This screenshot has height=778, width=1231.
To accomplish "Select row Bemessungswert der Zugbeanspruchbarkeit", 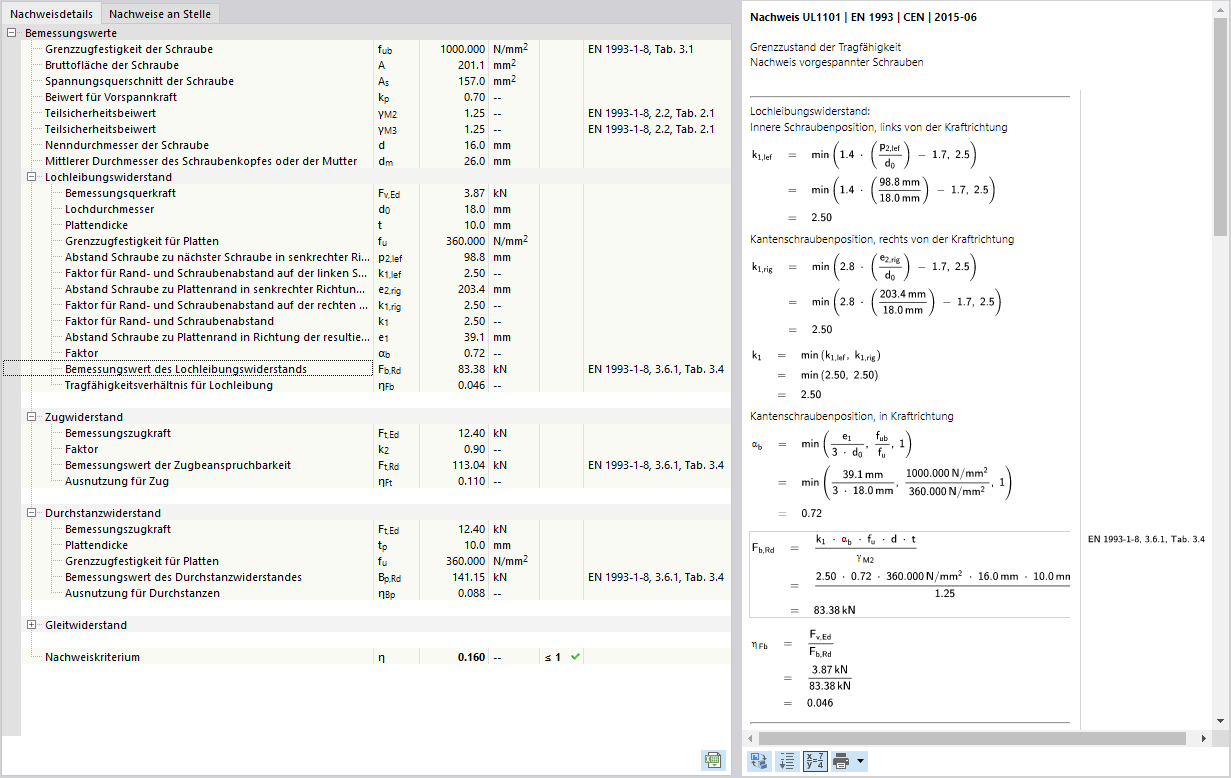I will pyautogui.click(x=375, y=465).
